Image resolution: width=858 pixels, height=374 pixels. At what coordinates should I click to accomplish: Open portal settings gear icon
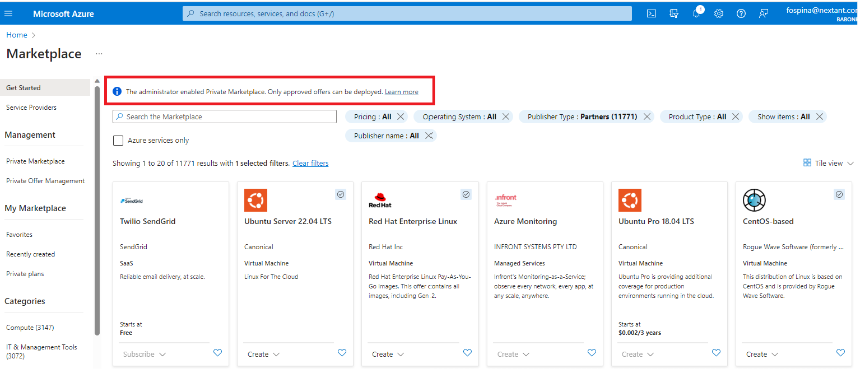719,14
